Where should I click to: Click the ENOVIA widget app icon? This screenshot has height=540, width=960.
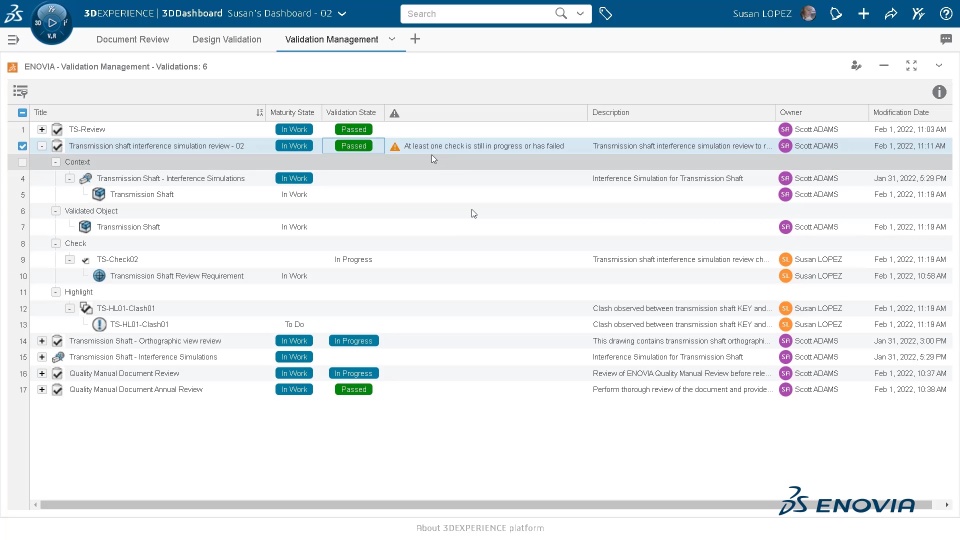[x=12, y=67]
